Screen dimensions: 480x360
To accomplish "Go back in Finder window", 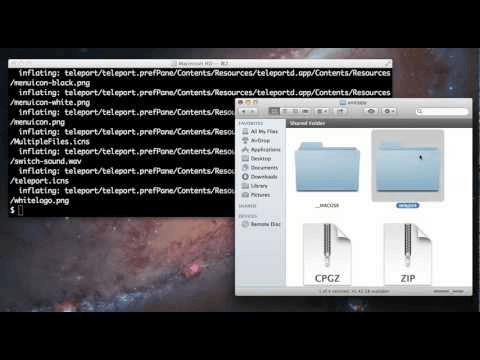I will 244,111.
